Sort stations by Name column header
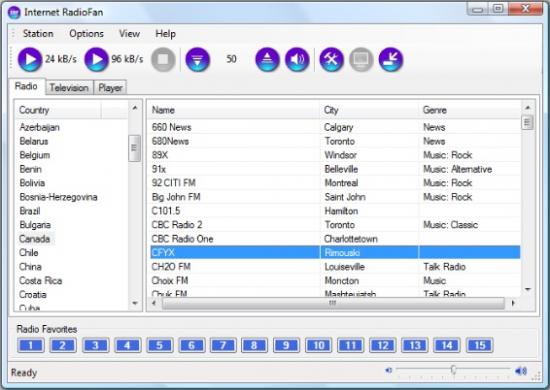550x390 pixels. pyautogui.click(x=234, y=110)
